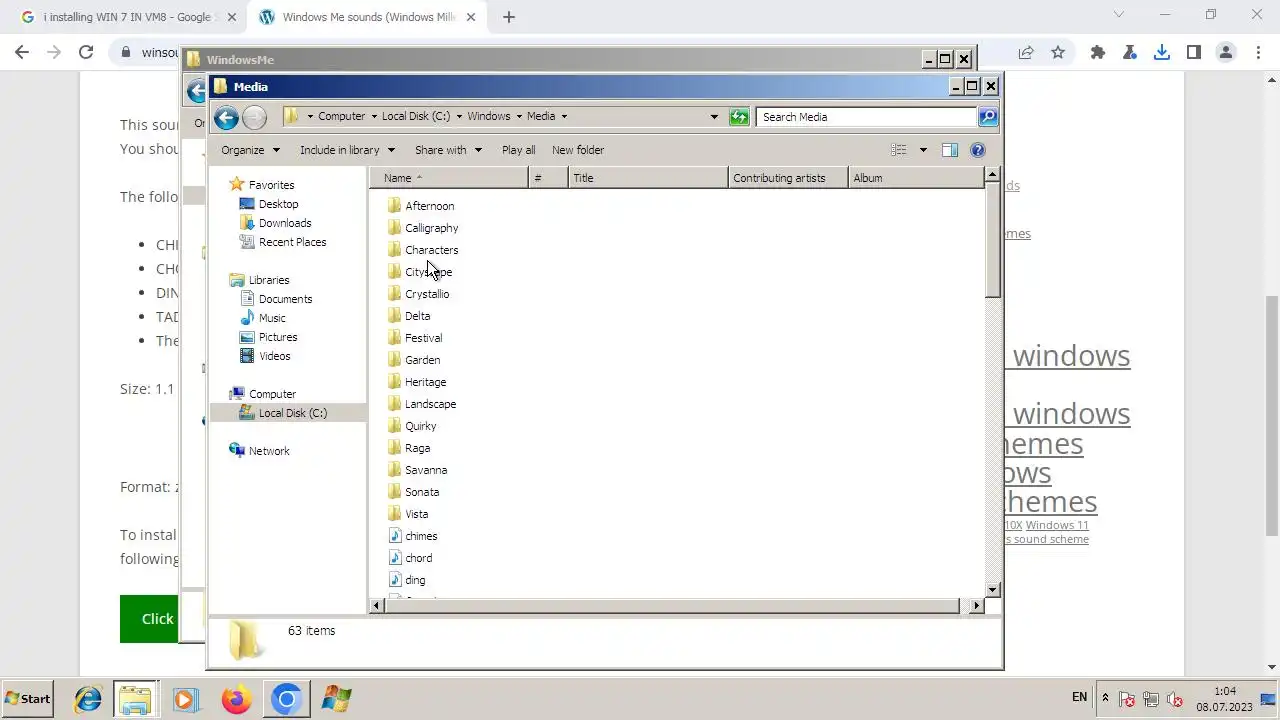
Task: Switch to Chrome taskbar icon
Action: (x=286, y=699)
